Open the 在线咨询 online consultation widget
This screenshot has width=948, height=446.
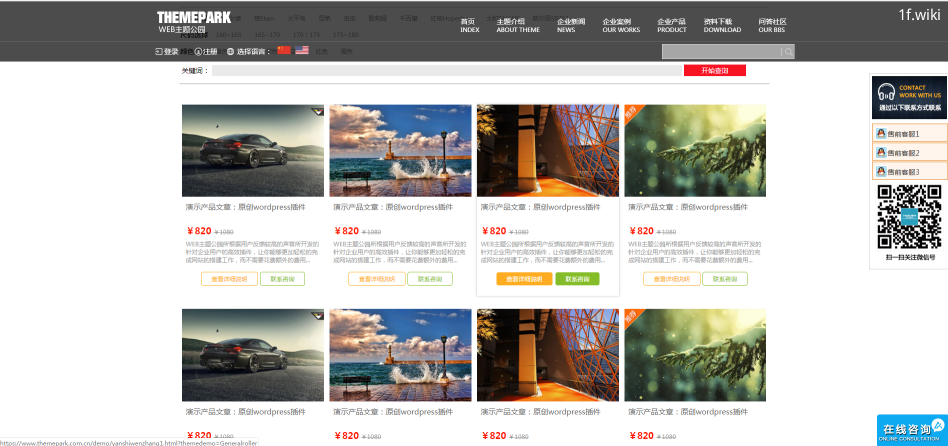(911, 429)
